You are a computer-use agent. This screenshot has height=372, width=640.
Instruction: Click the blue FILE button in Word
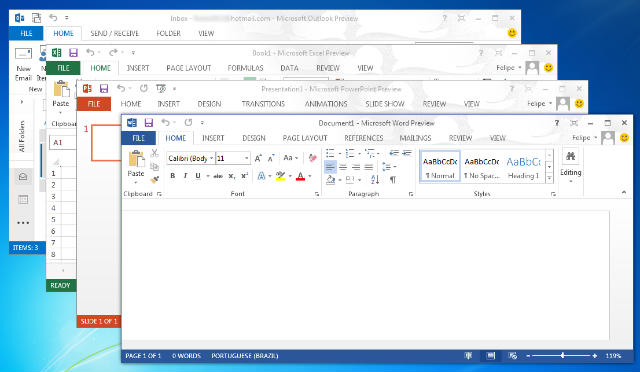point(138,138)
